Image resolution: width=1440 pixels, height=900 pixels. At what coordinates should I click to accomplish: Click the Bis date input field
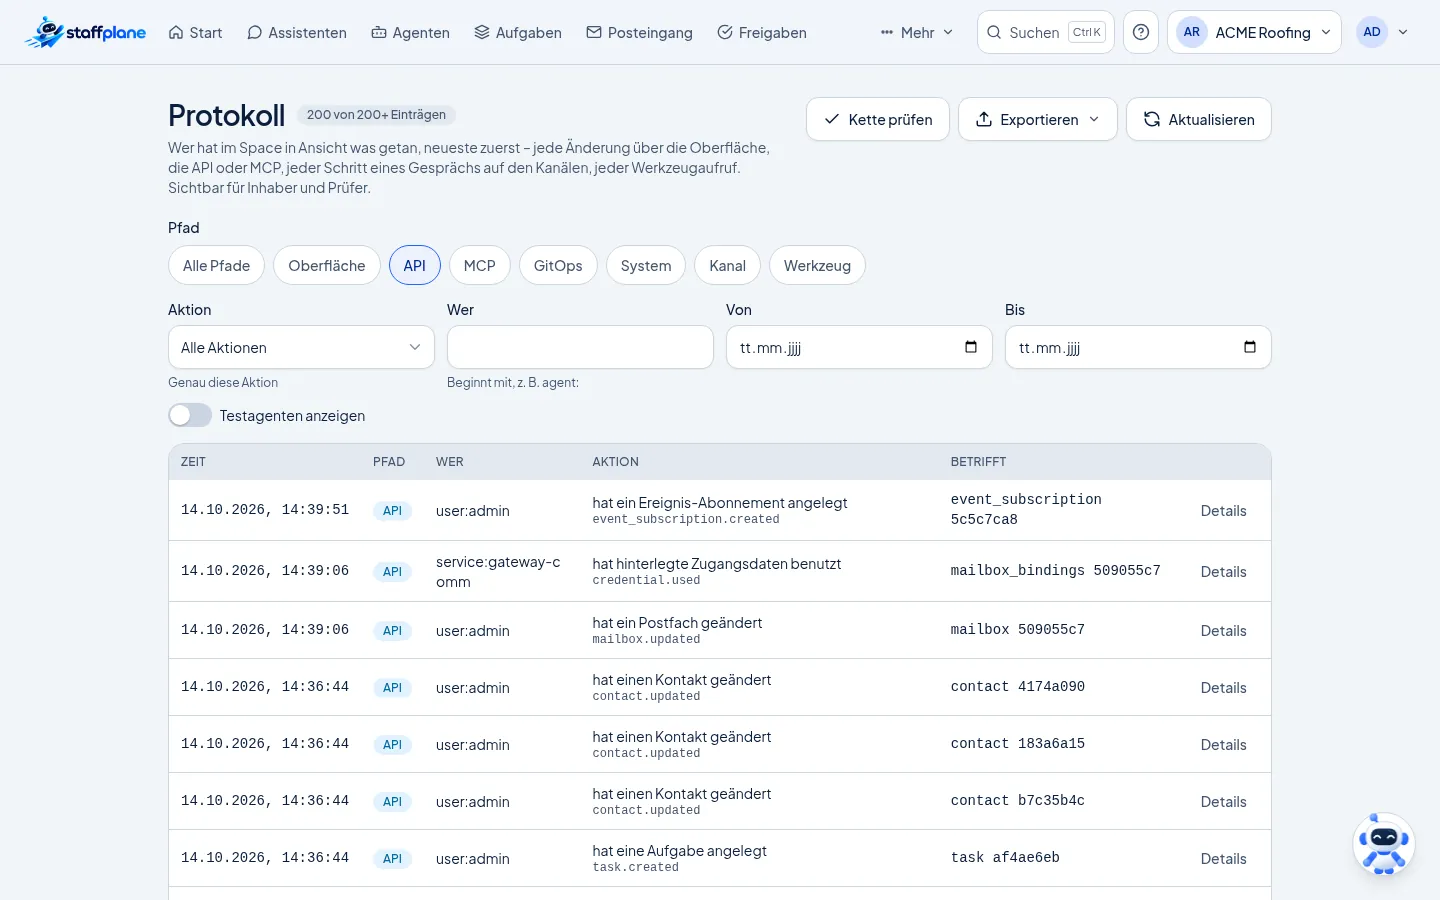1138,347
